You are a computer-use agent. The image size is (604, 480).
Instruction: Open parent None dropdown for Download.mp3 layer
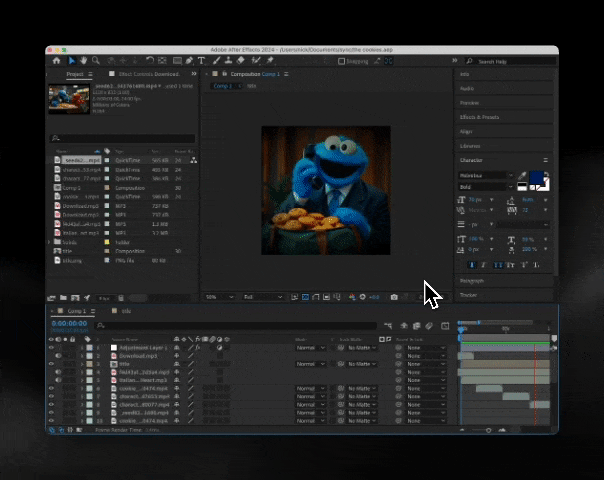tap(426, 356)
